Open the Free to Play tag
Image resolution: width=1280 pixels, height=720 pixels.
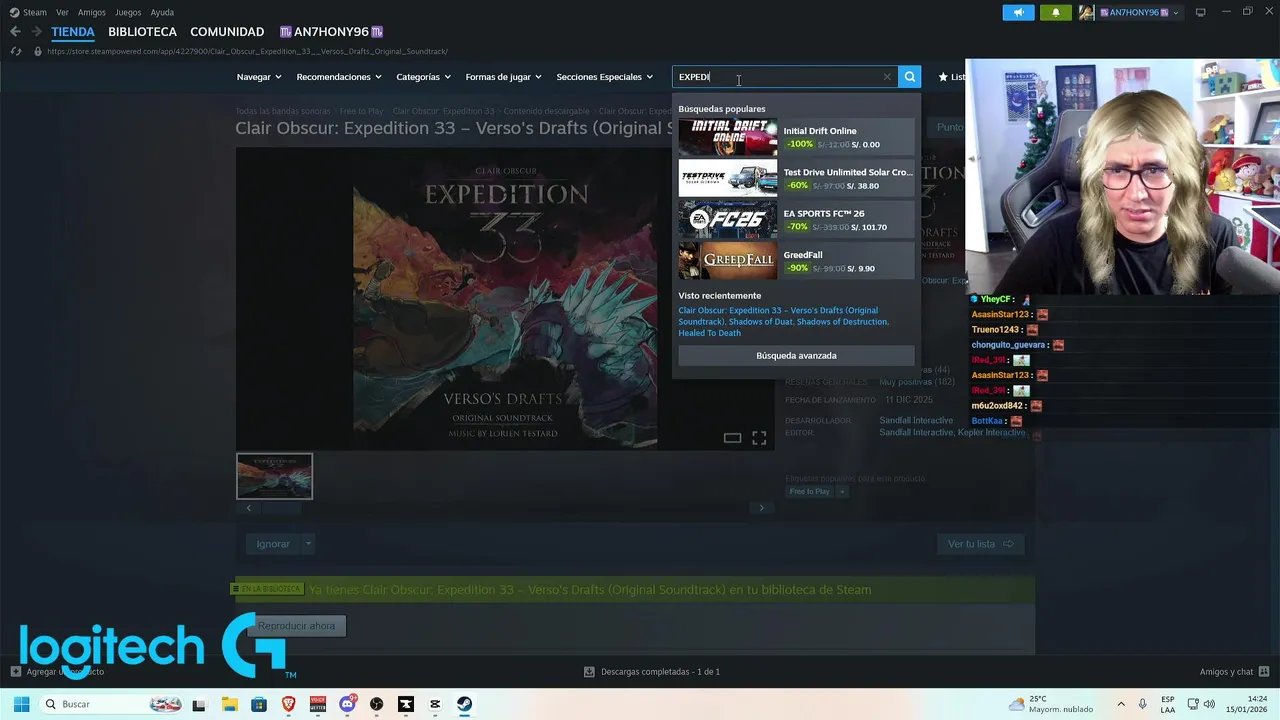click(809, 492)
